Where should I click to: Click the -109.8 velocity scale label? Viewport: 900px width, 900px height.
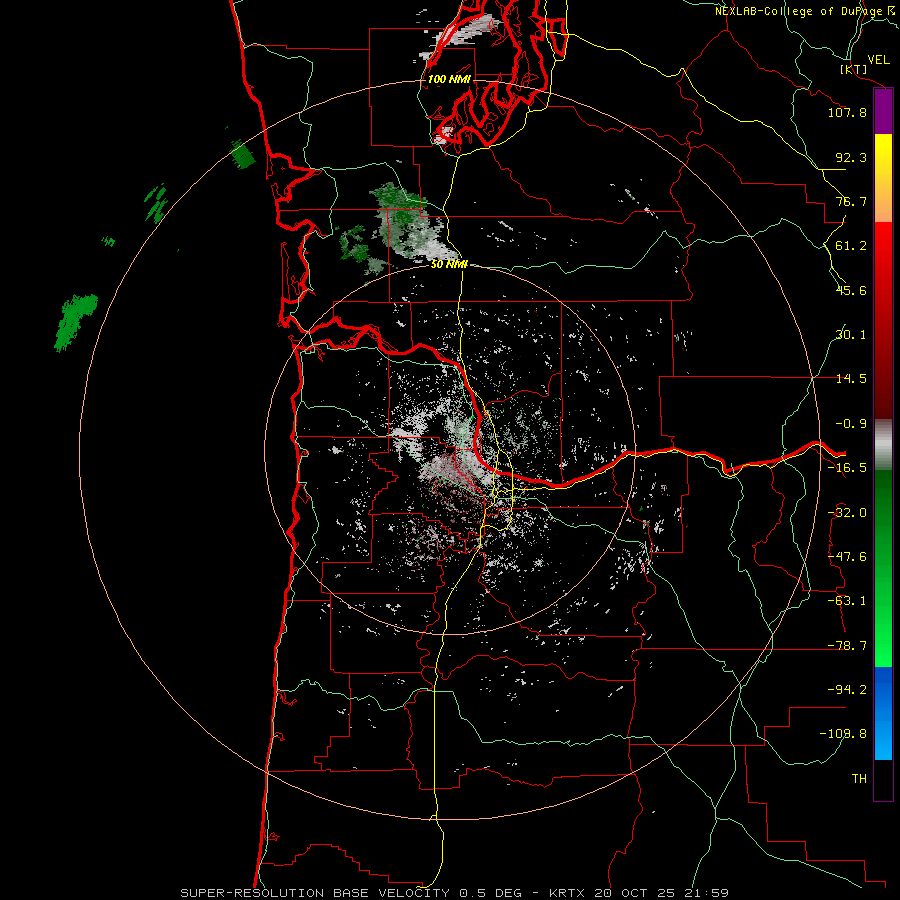(x=843, y=734)
